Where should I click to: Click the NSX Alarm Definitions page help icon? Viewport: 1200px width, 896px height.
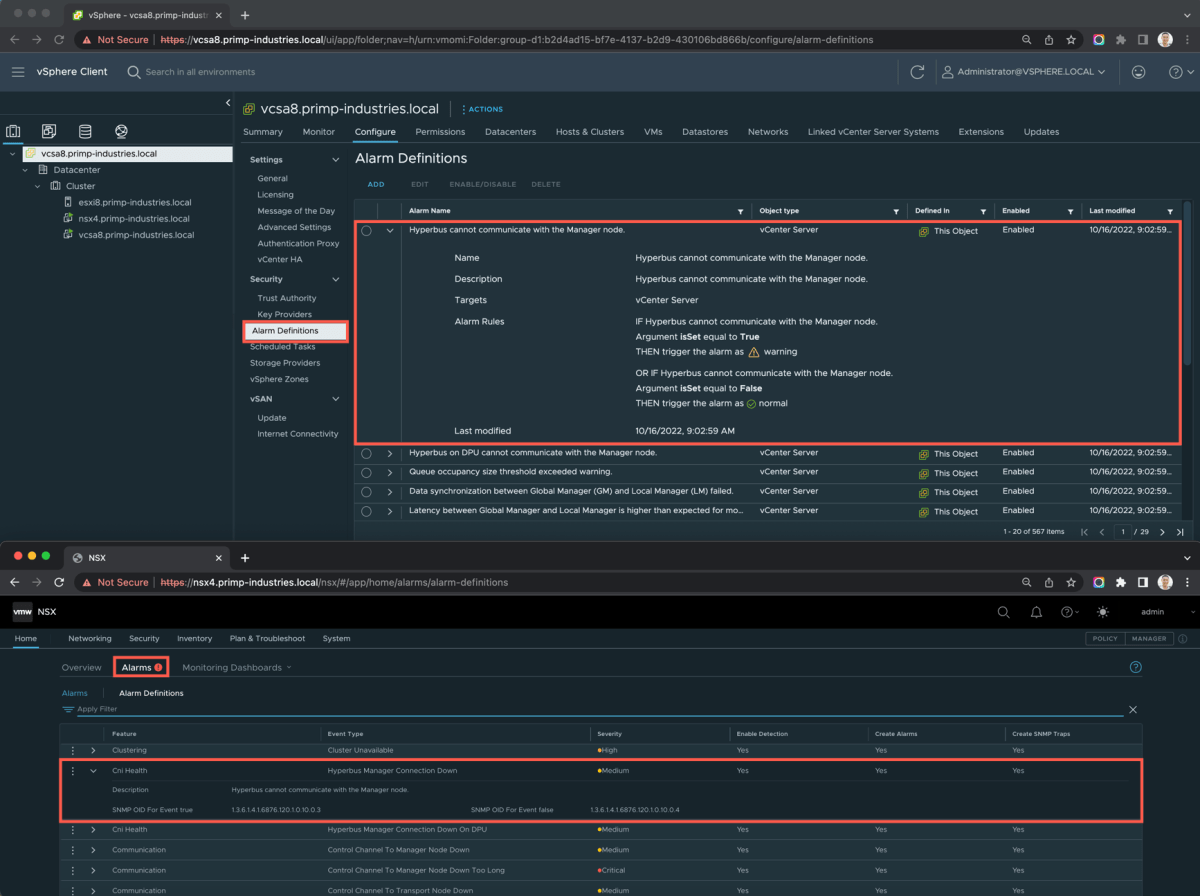tap(1135, 667)
